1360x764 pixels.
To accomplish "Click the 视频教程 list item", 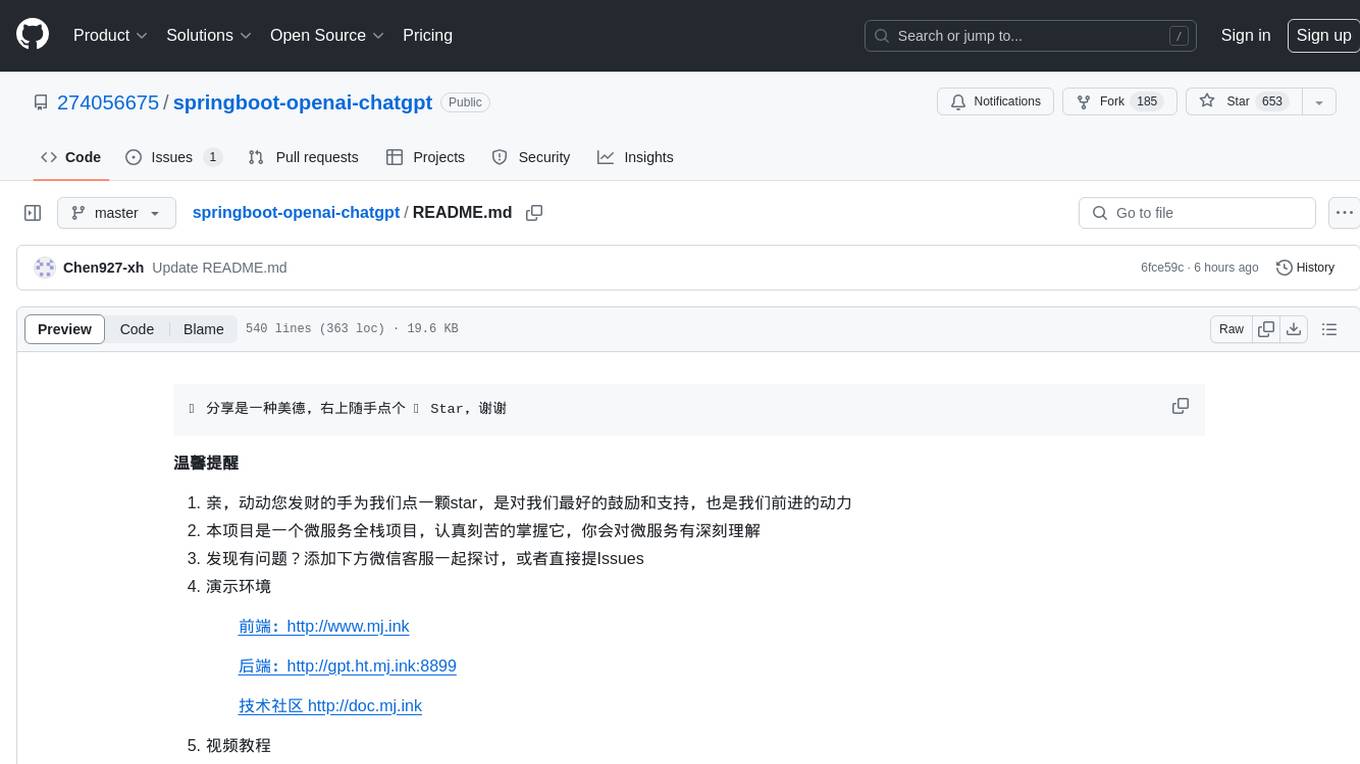I will [238, 746].
